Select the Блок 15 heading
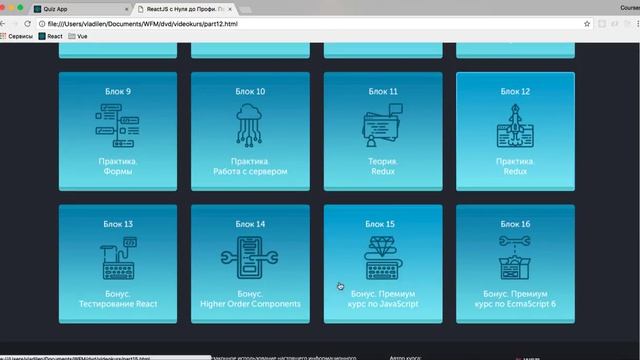This screenshot has height=360, width=640. [380, 224]
